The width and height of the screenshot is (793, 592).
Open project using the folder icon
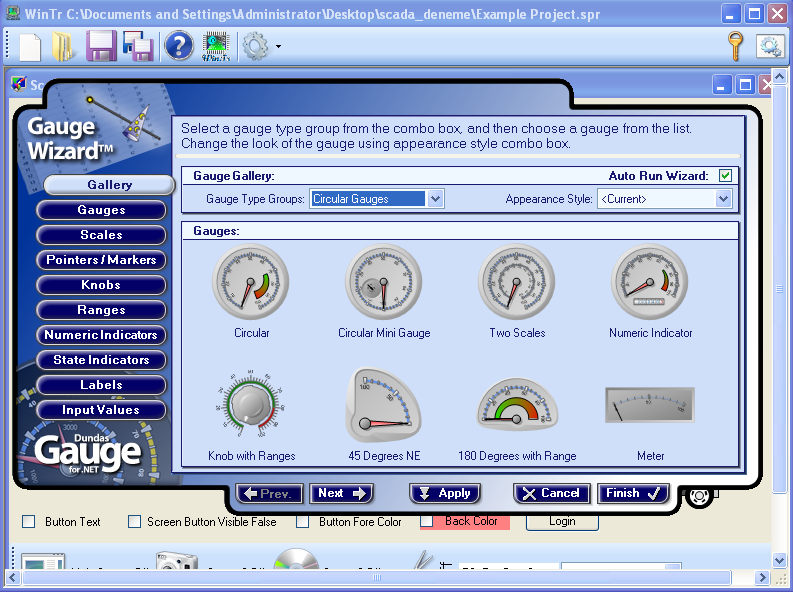pos(64,46)
